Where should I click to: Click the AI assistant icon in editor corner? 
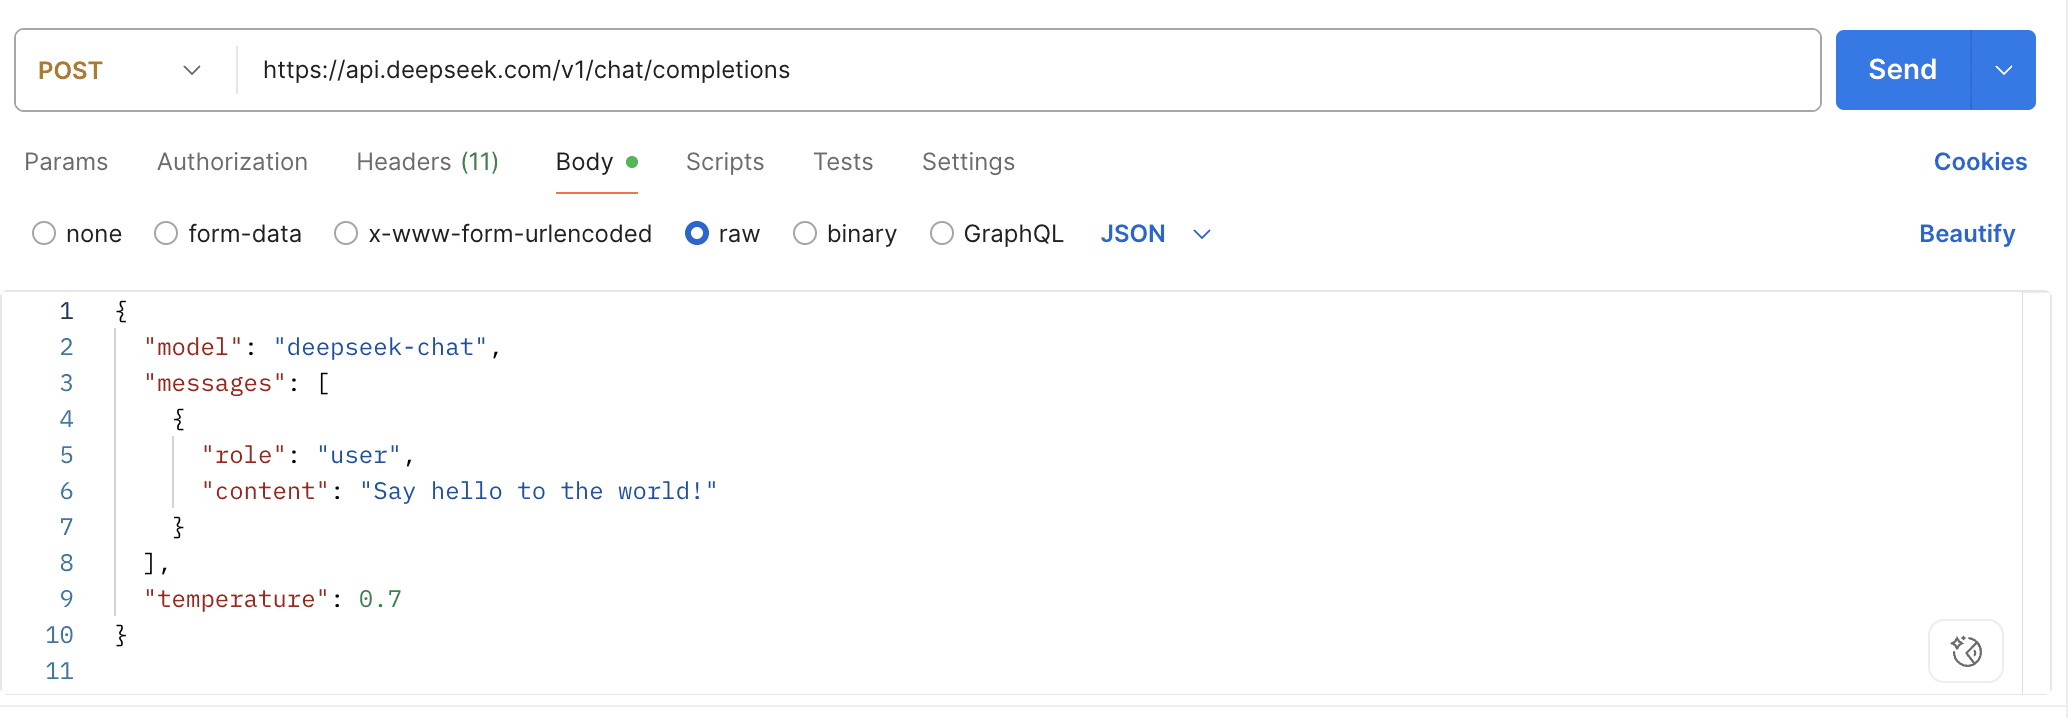(1965, 651)
